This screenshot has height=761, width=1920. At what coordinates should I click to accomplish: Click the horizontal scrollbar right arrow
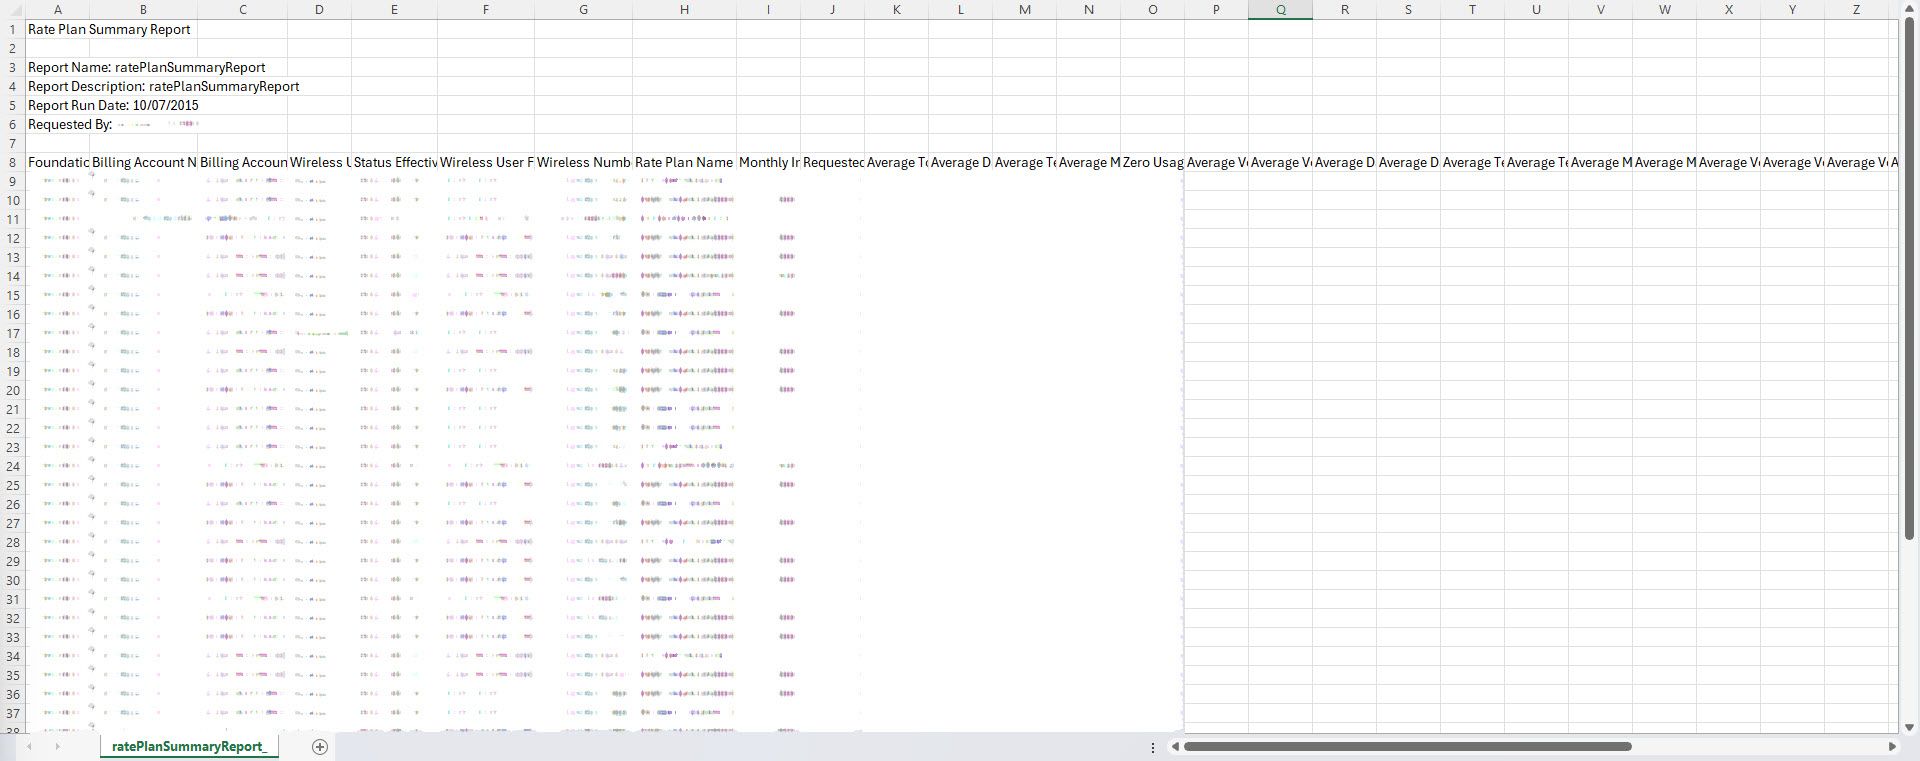[1891, 747]
